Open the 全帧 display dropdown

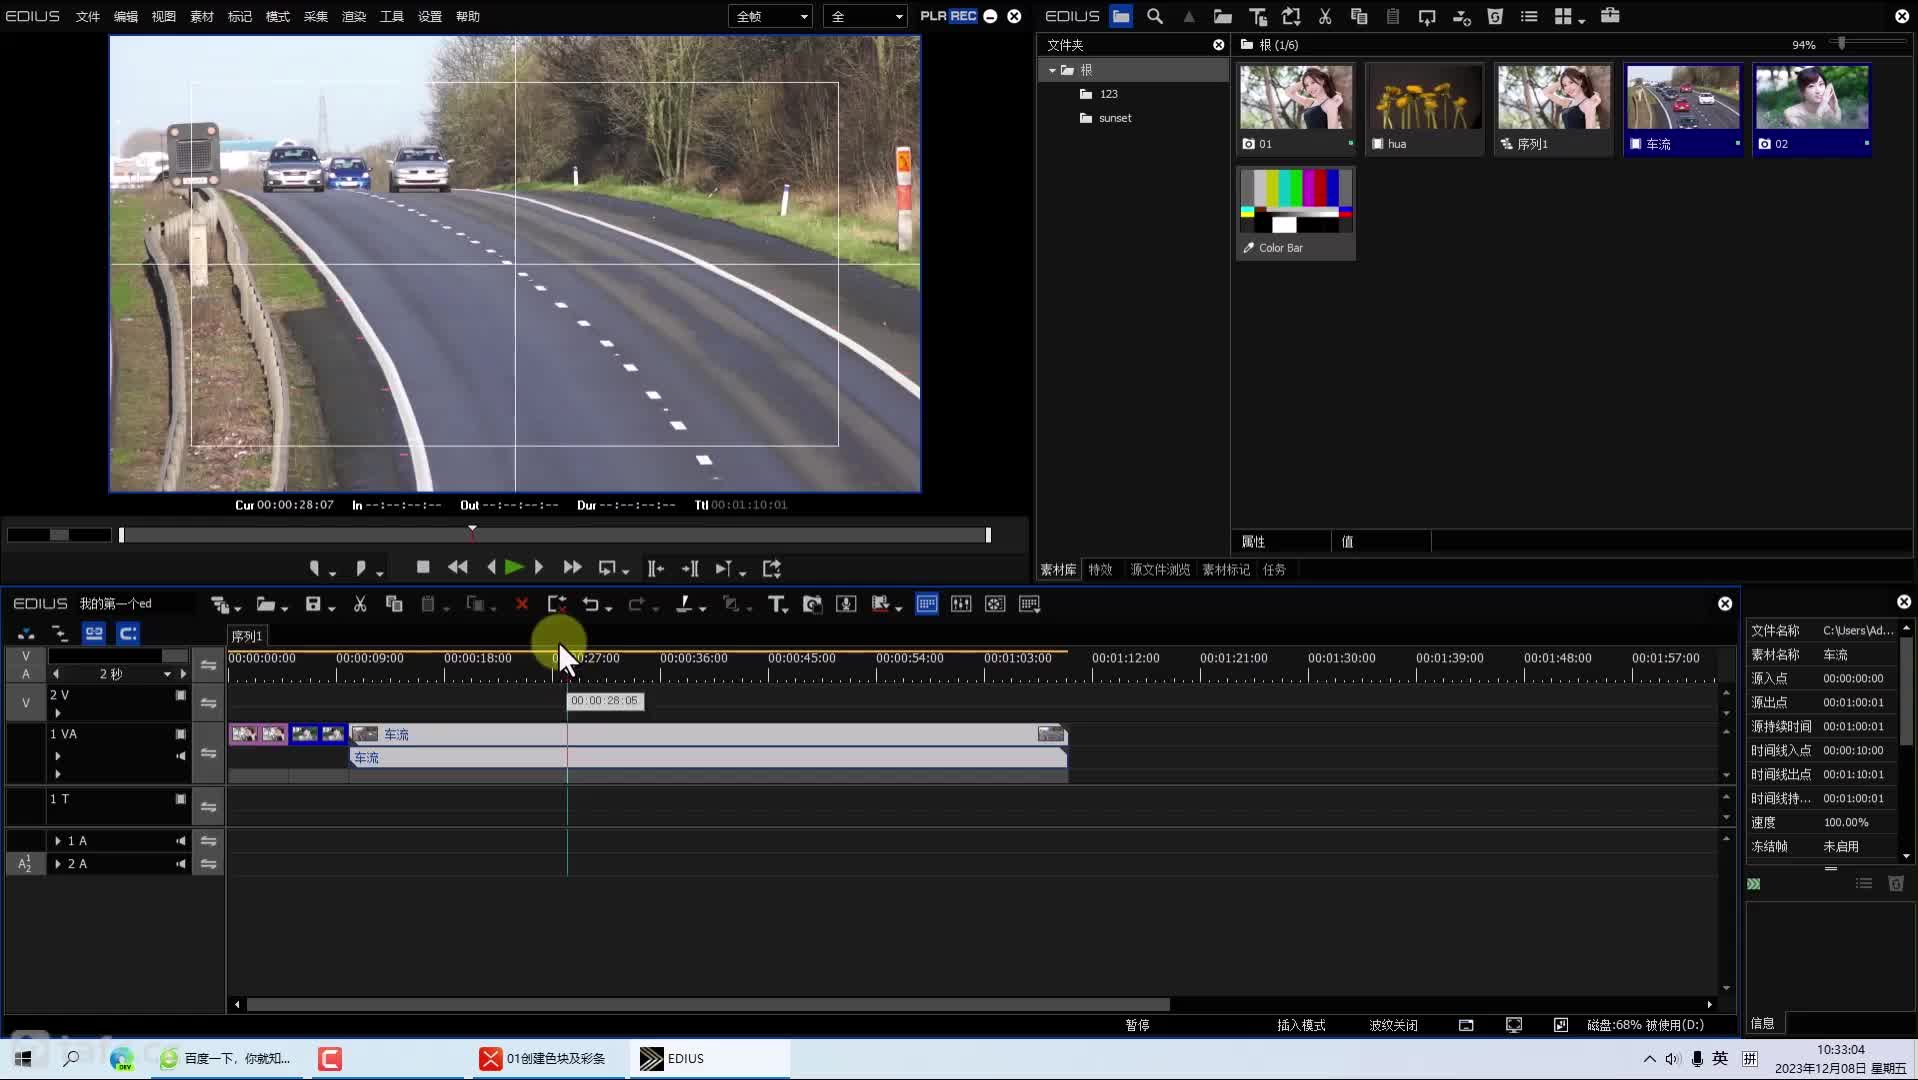point(772,16)
